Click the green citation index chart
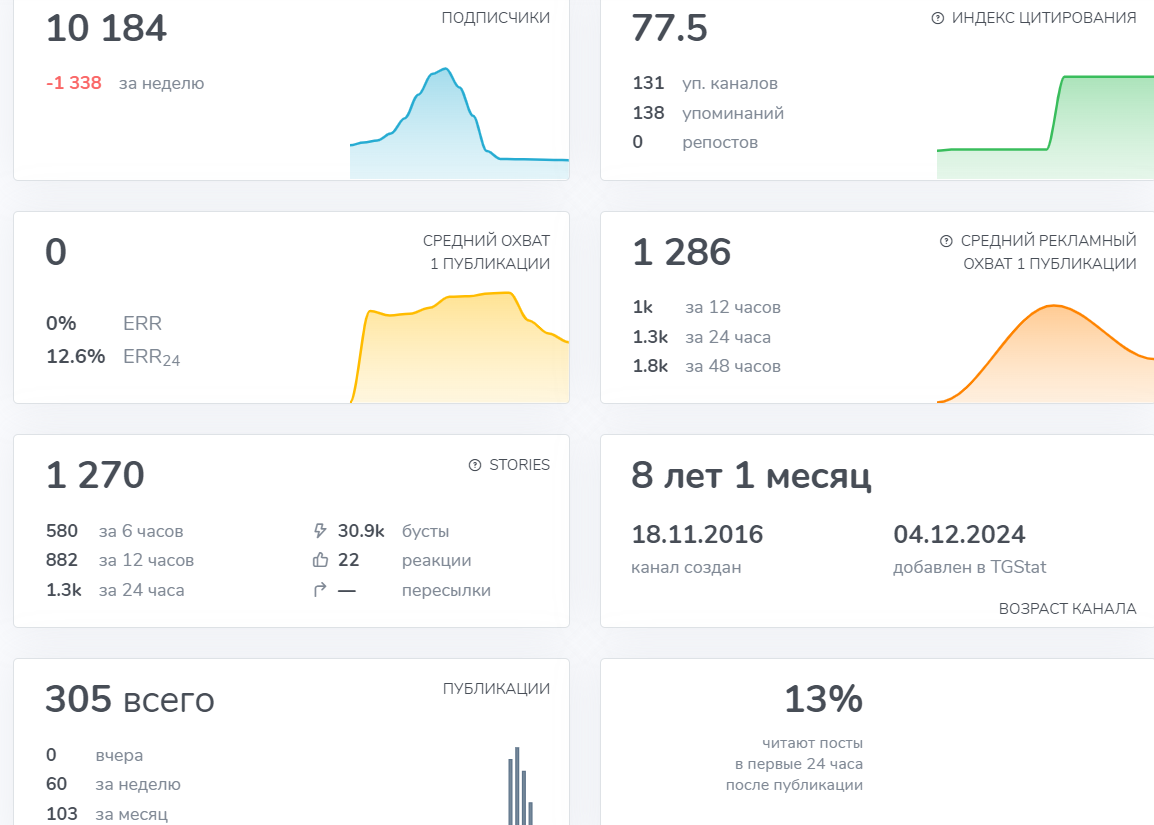Screen dimensions: 1154x825 (x=1045, y=127)
